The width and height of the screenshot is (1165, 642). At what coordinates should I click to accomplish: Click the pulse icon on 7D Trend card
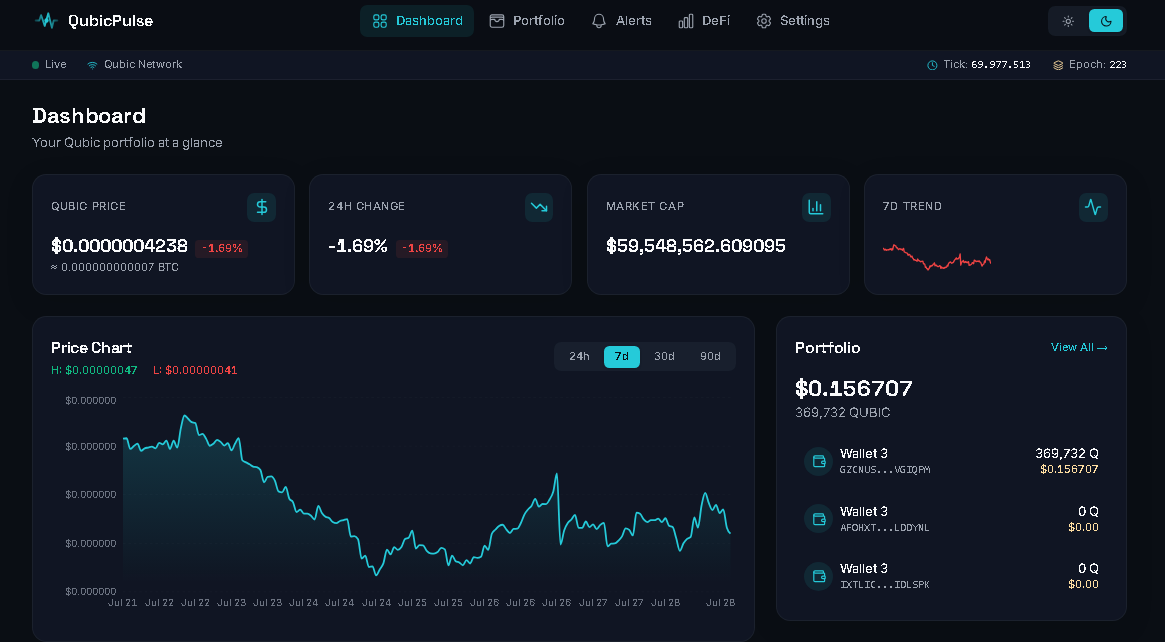1093,207
